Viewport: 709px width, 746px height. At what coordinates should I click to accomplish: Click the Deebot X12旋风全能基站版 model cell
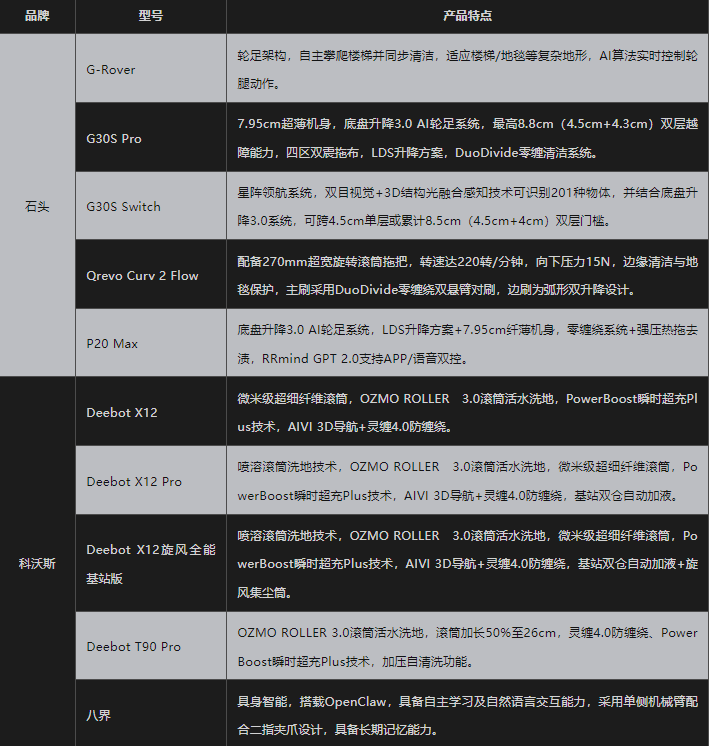(x=150, y=563)
